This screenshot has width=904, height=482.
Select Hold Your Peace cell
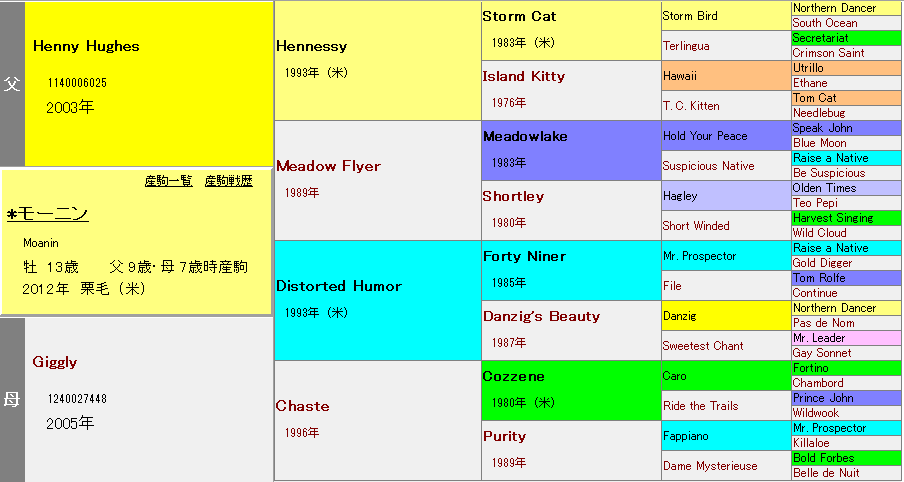705,136
